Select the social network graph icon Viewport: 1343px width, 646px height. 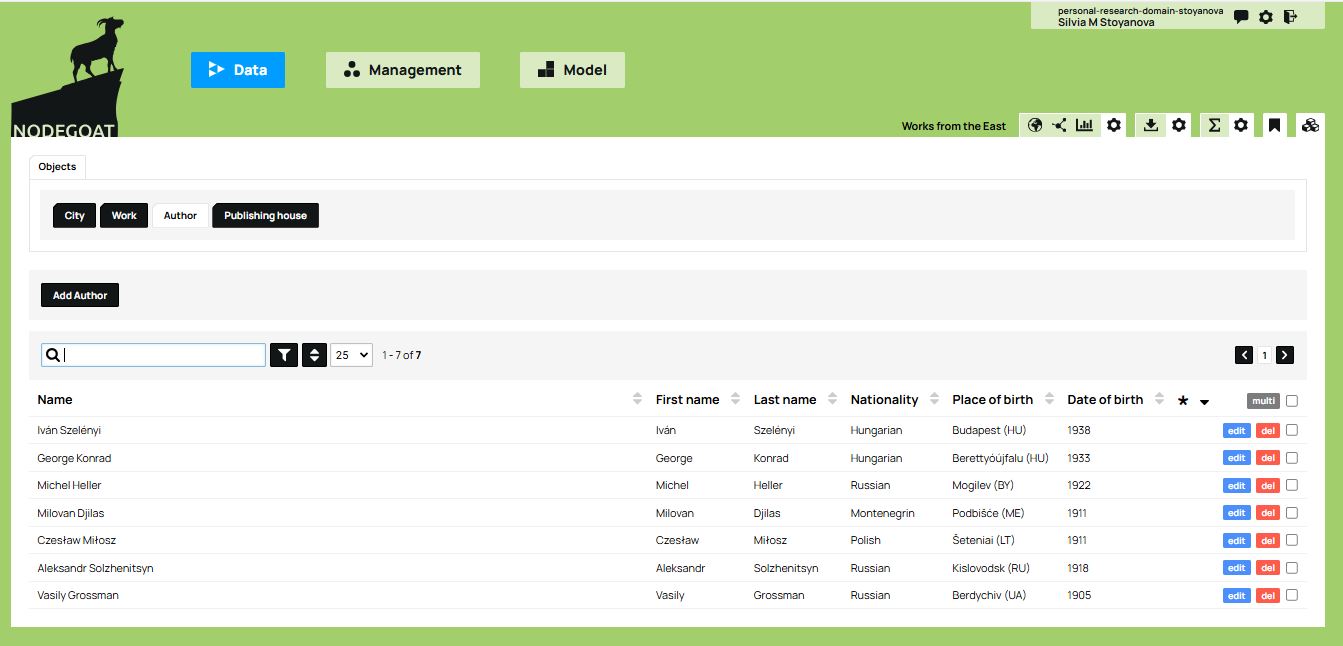[1059, 125]
